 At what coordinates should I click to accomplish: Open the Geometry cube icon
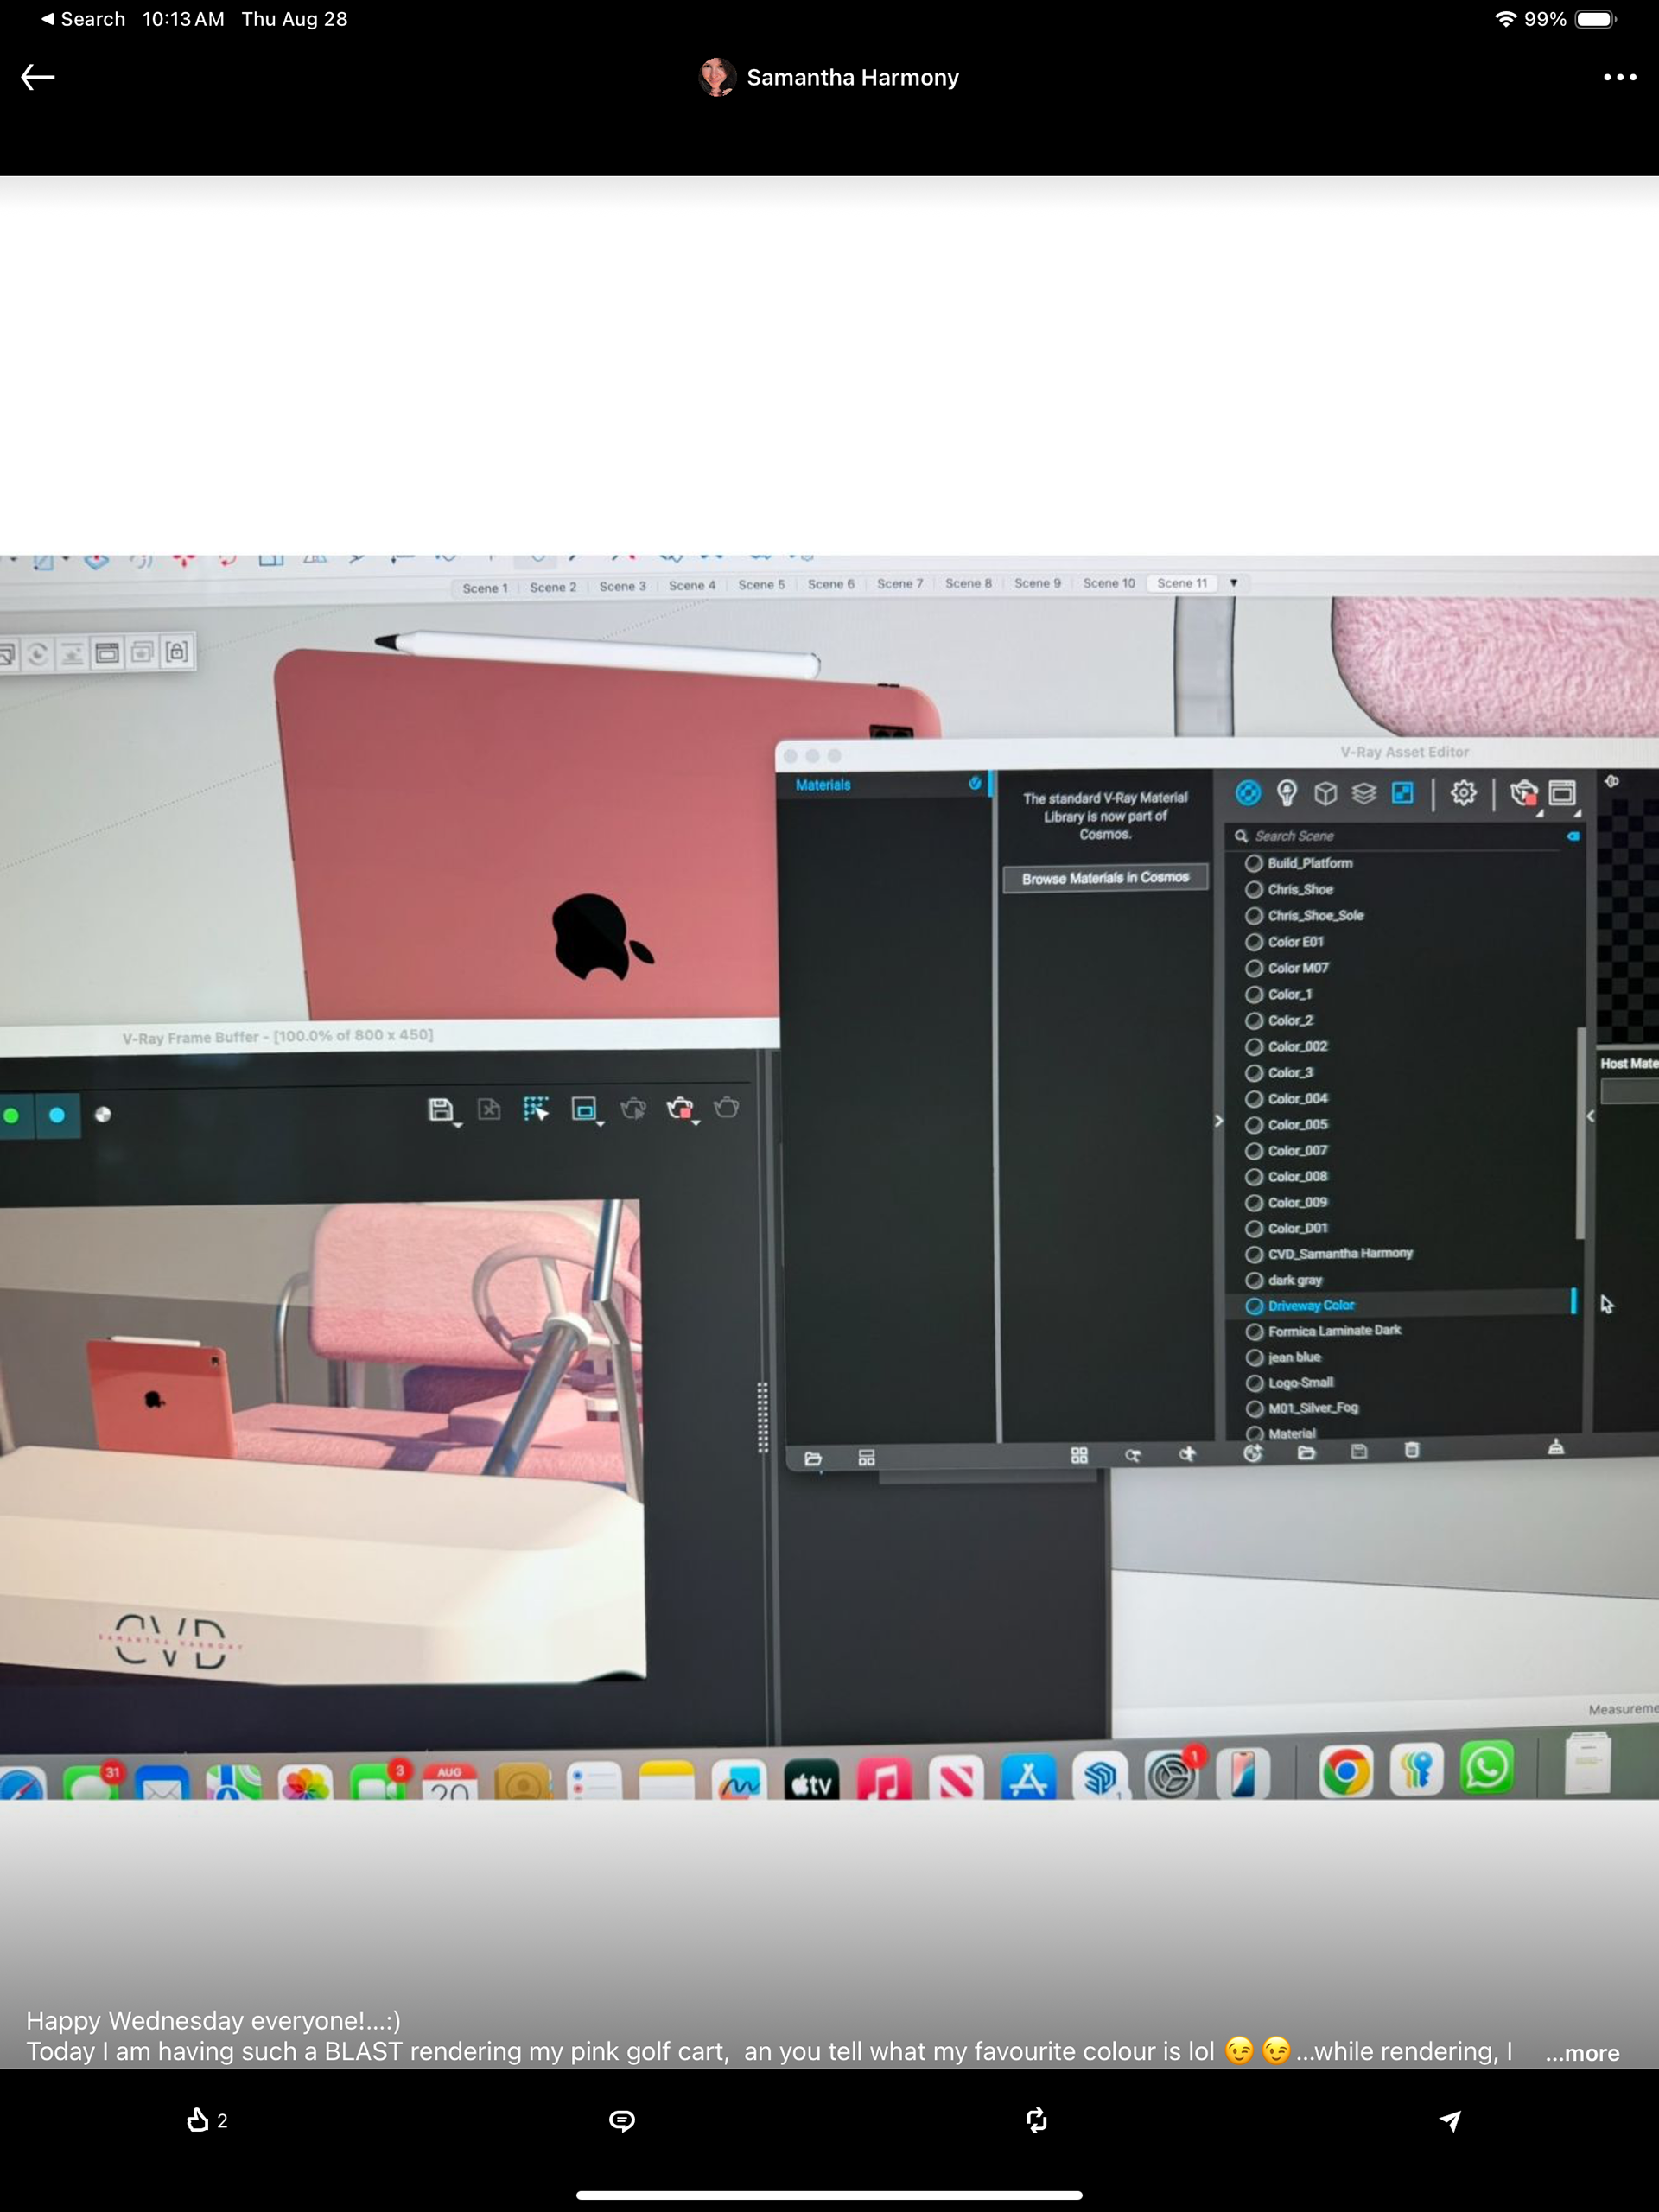[x=1325, y=793]
